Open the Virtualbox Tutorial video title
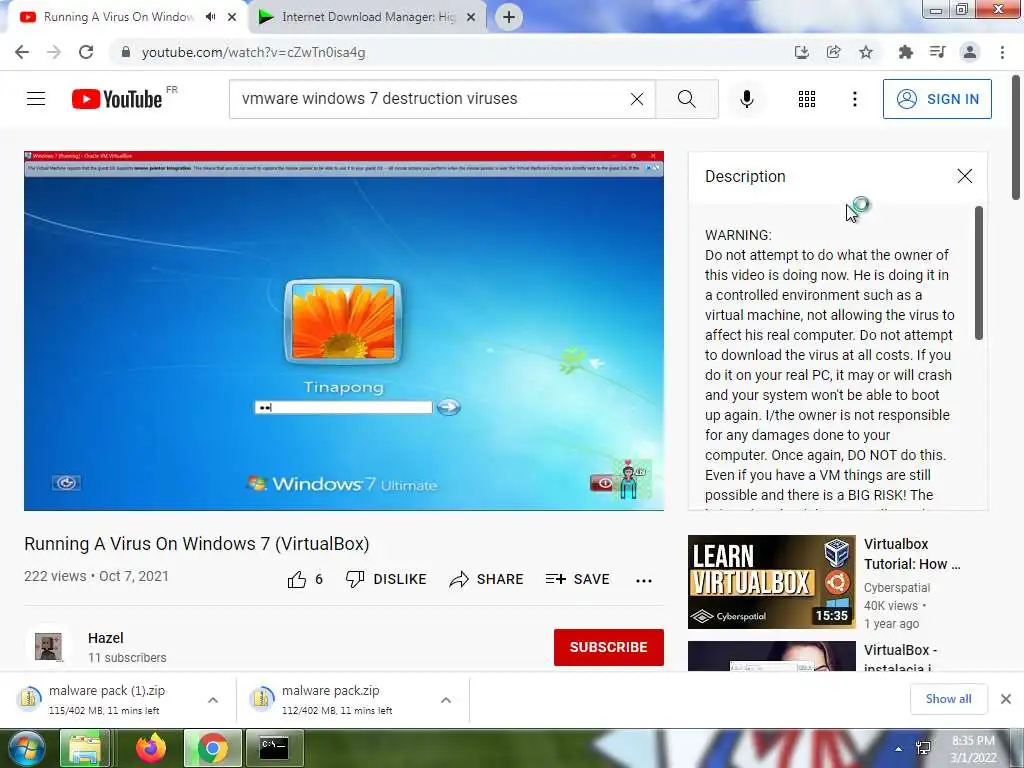1024x768 pixels. click(x=912, y=554)
